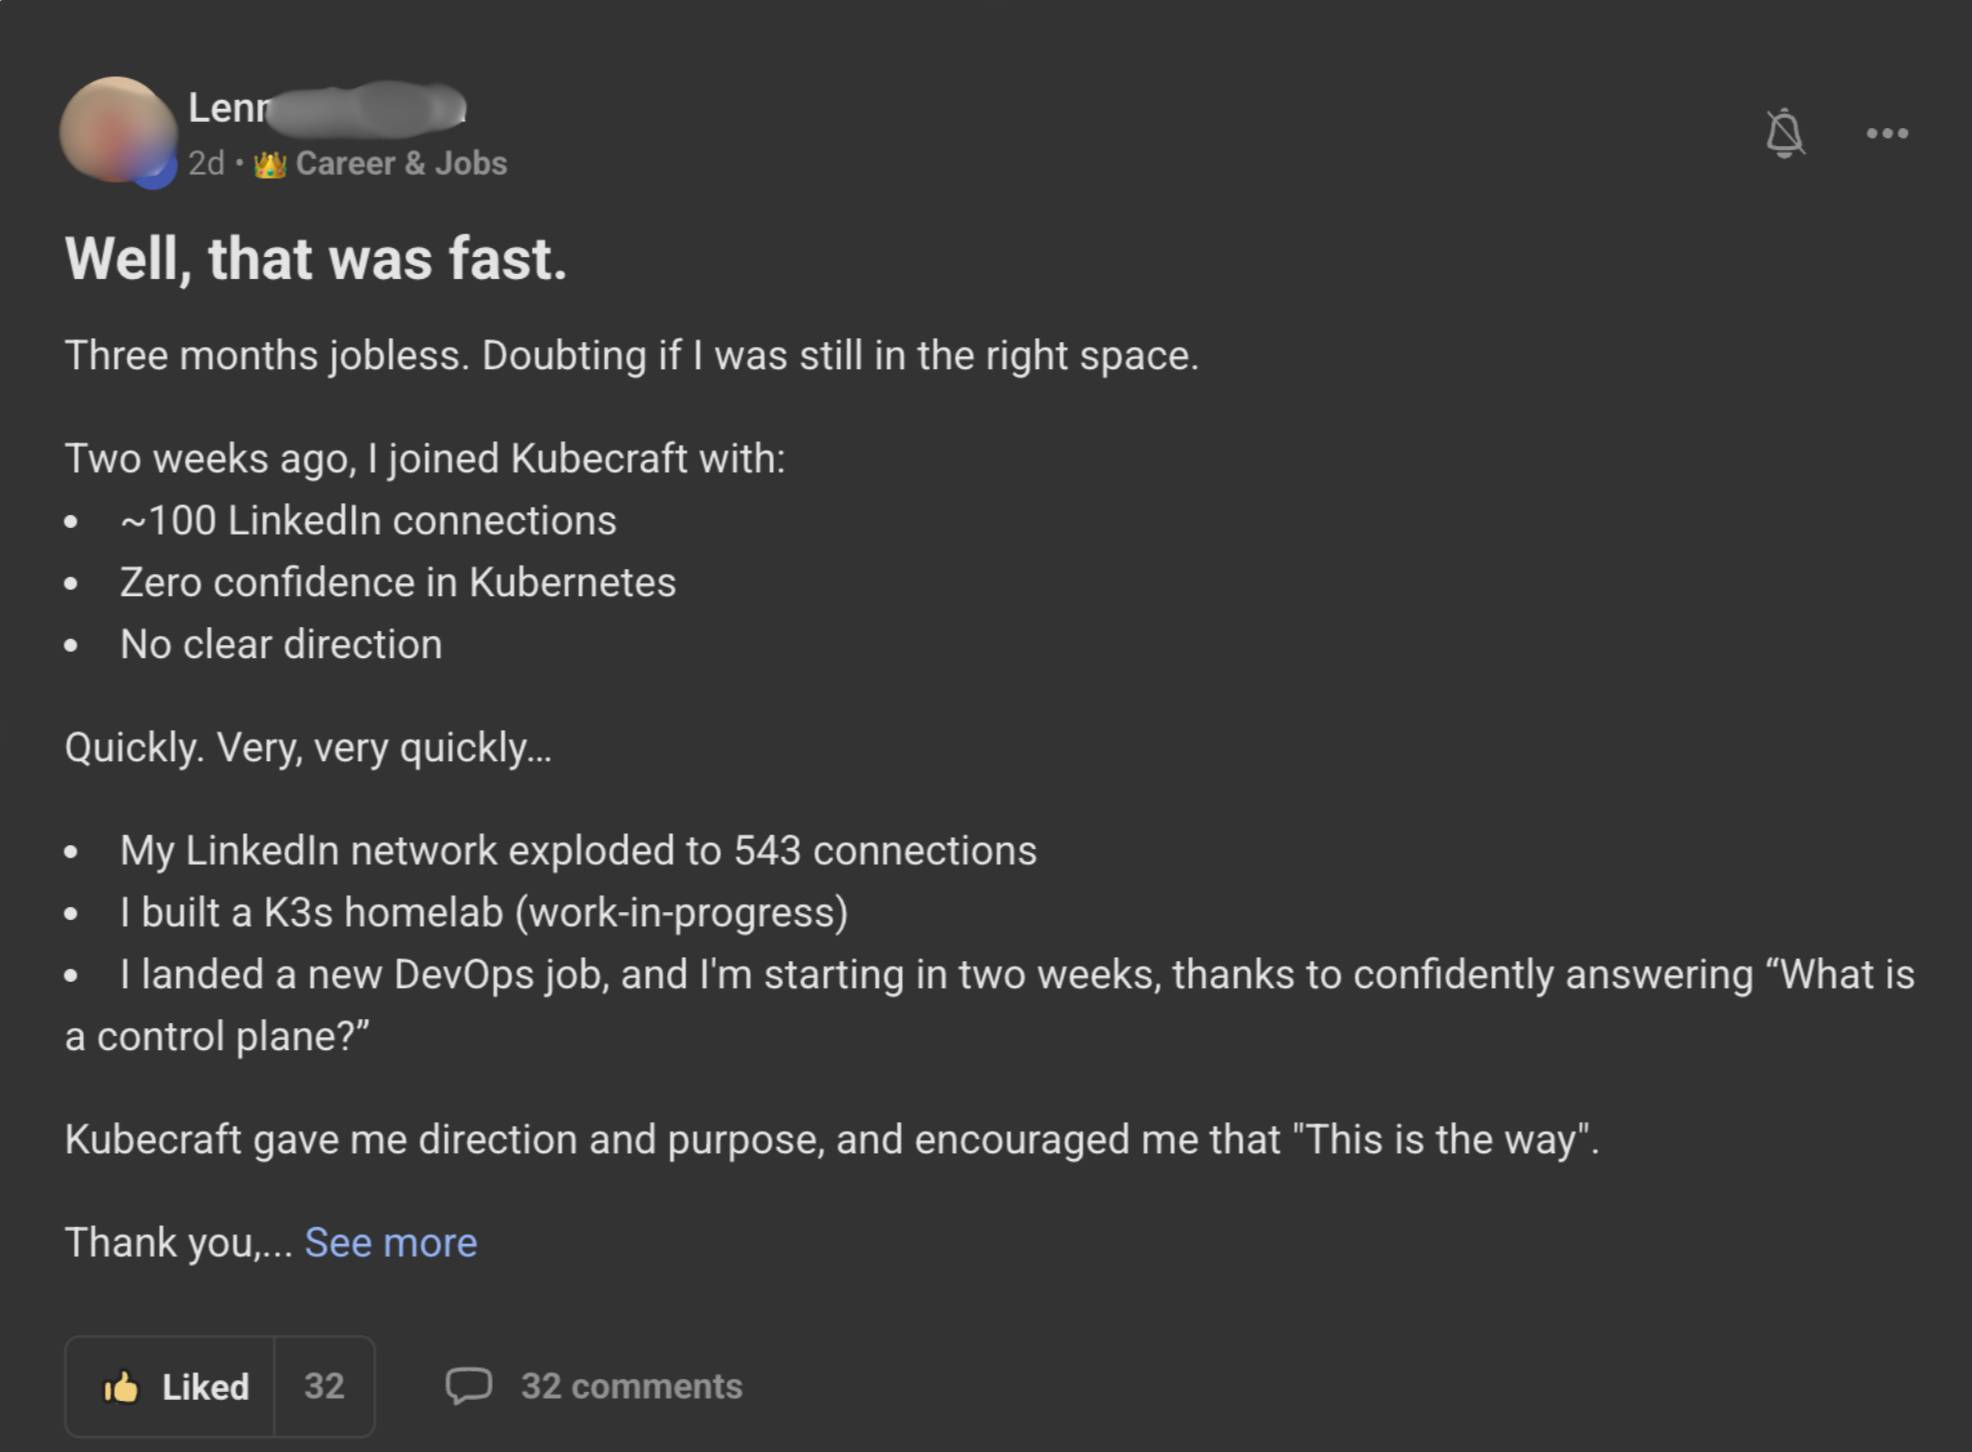
Task: Click the 2d post timestamp
Action: [x=206, y=163]
